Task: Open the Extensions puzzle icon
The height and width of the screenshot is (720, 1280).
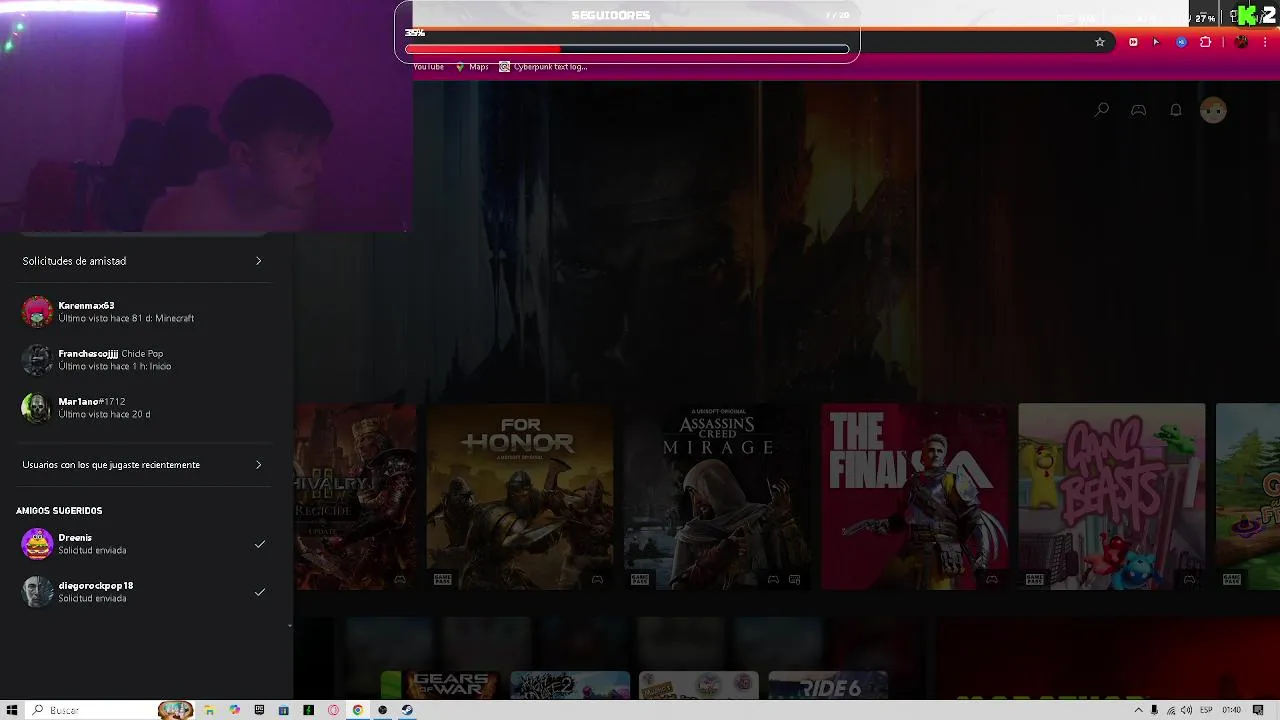Action: (1205, 42)
